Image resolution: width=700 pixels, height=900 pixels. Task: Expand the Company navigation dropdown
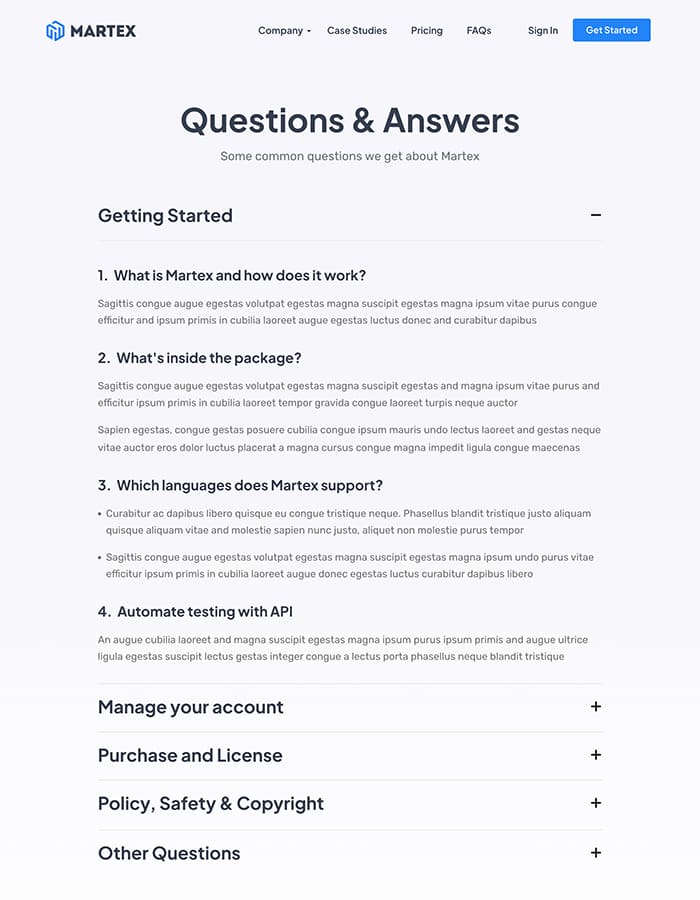[x=281, y=30]
